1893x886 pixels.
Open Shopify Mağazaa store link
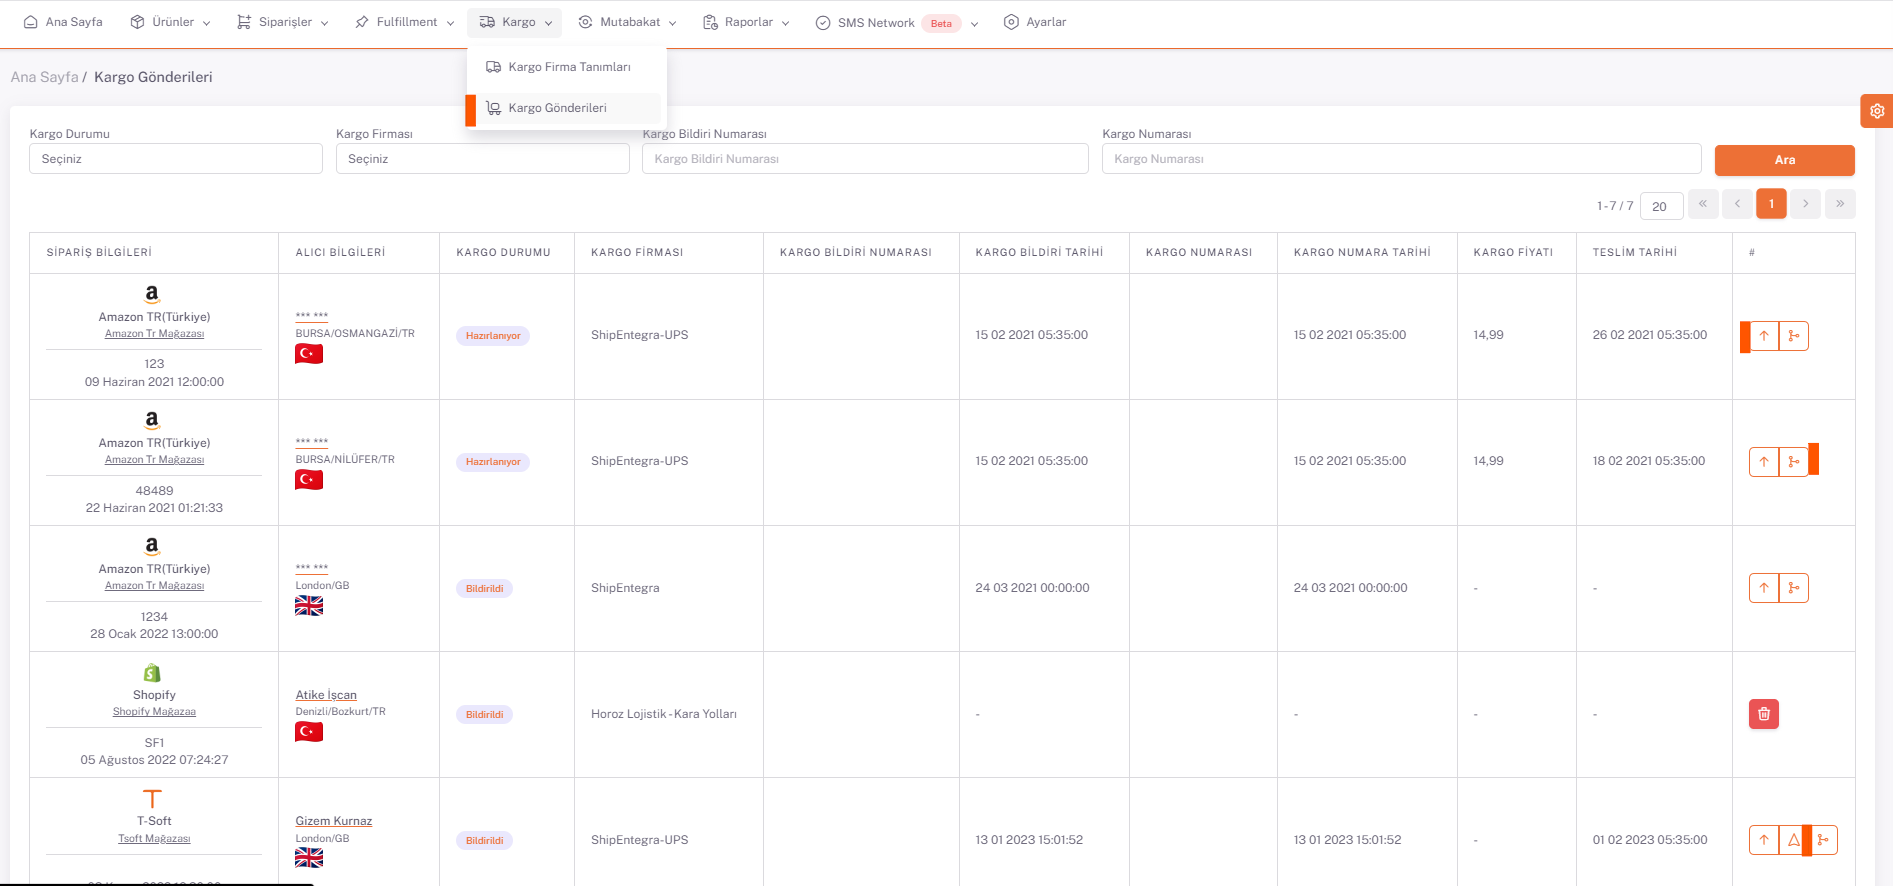(x=154, y=712)
